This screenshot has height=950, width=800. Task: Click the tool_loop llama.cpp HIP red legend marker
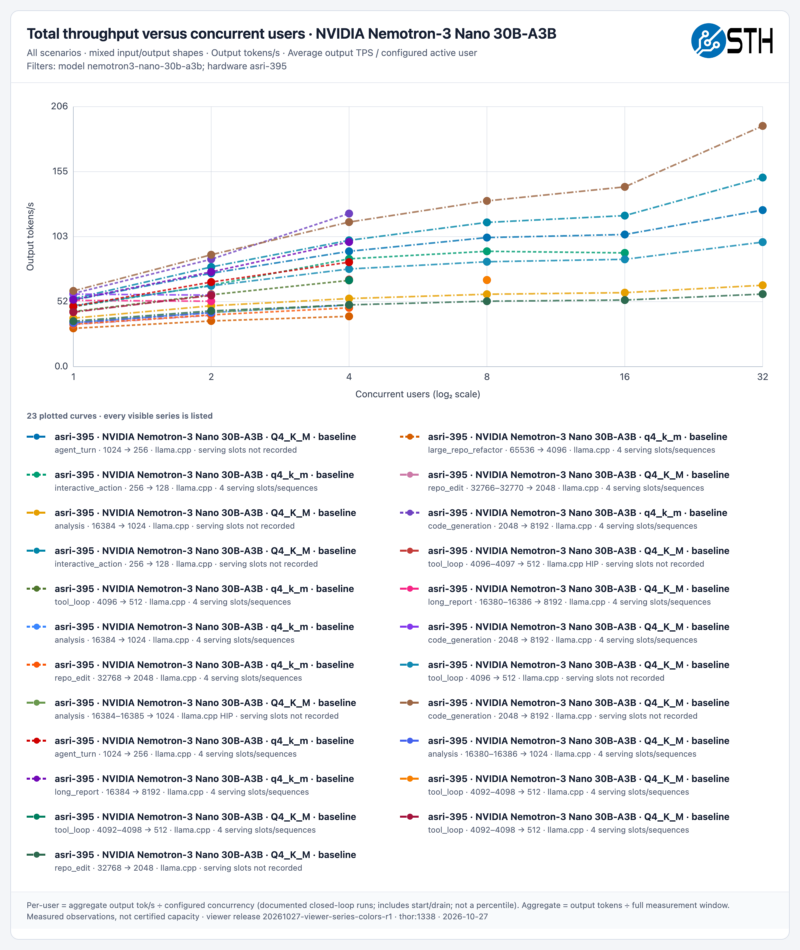point(410,551)
